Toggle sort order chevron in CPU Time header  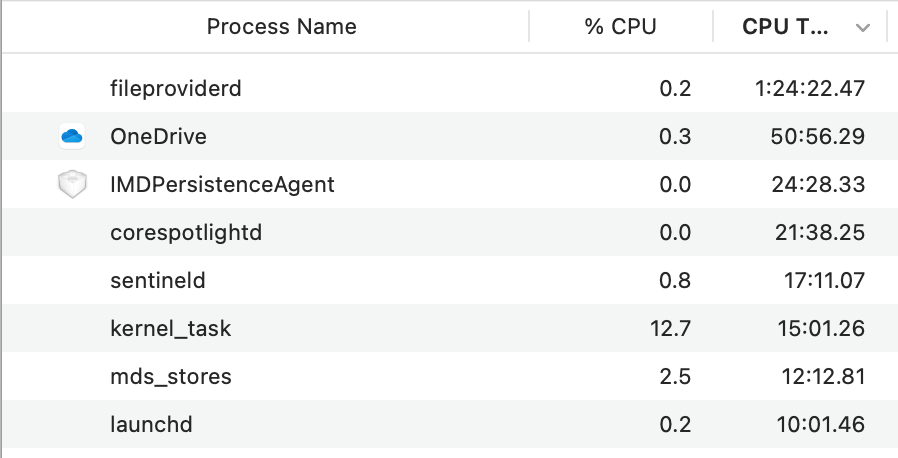click(x=862, y=27)
